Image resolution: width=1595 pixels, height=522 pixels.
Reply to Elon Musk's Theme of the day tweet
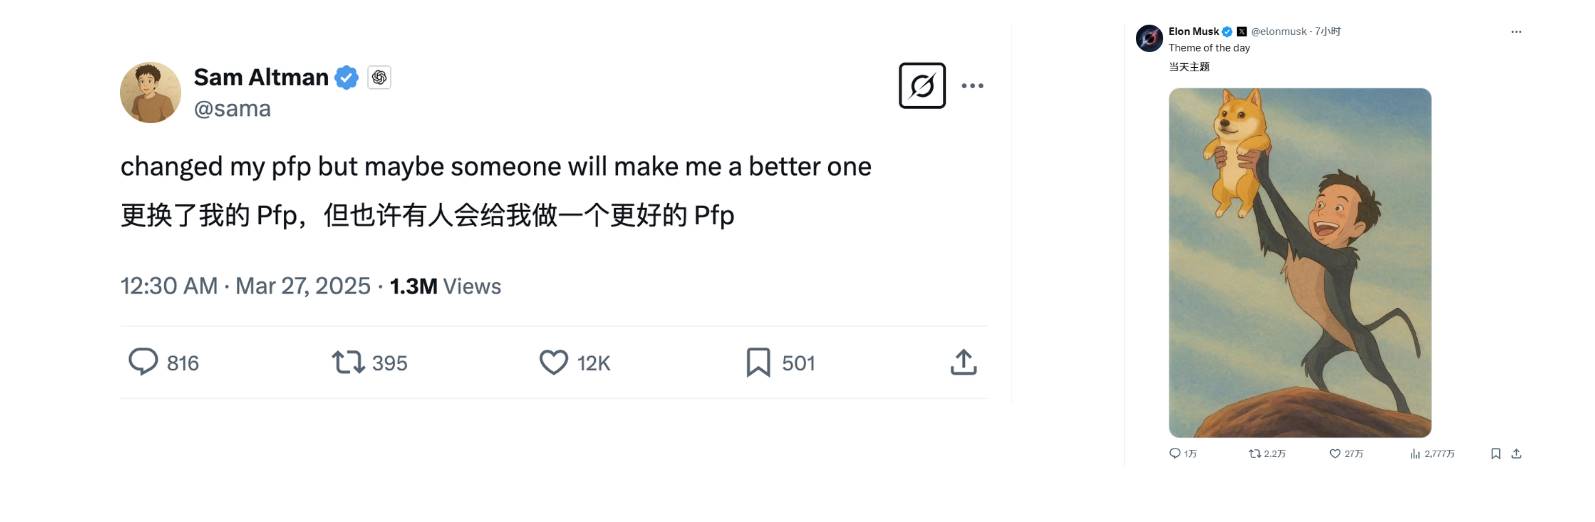click(x=1175, y=454)
